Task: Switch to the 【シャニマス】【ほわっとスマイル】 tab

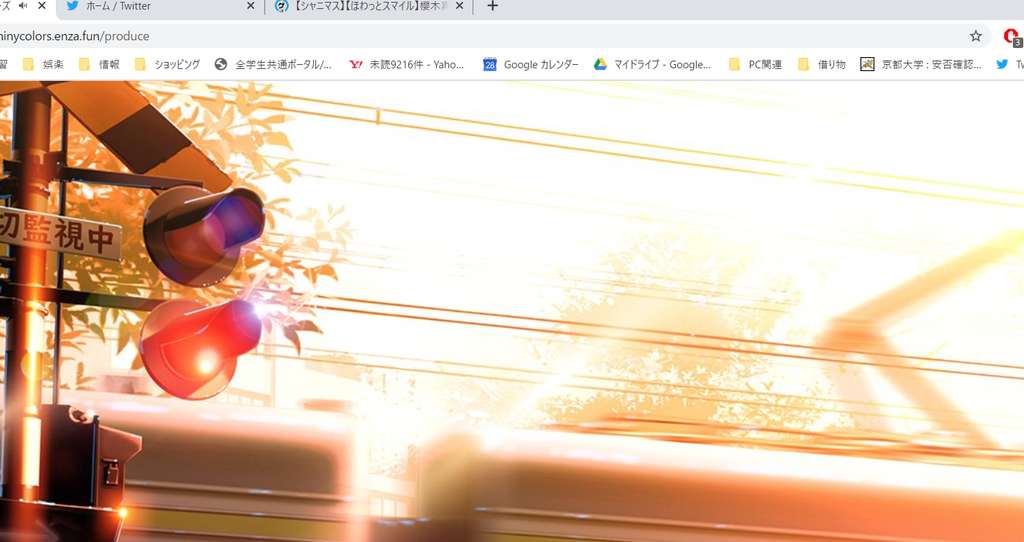Action: pyautogui.click(x=369, y=6)
